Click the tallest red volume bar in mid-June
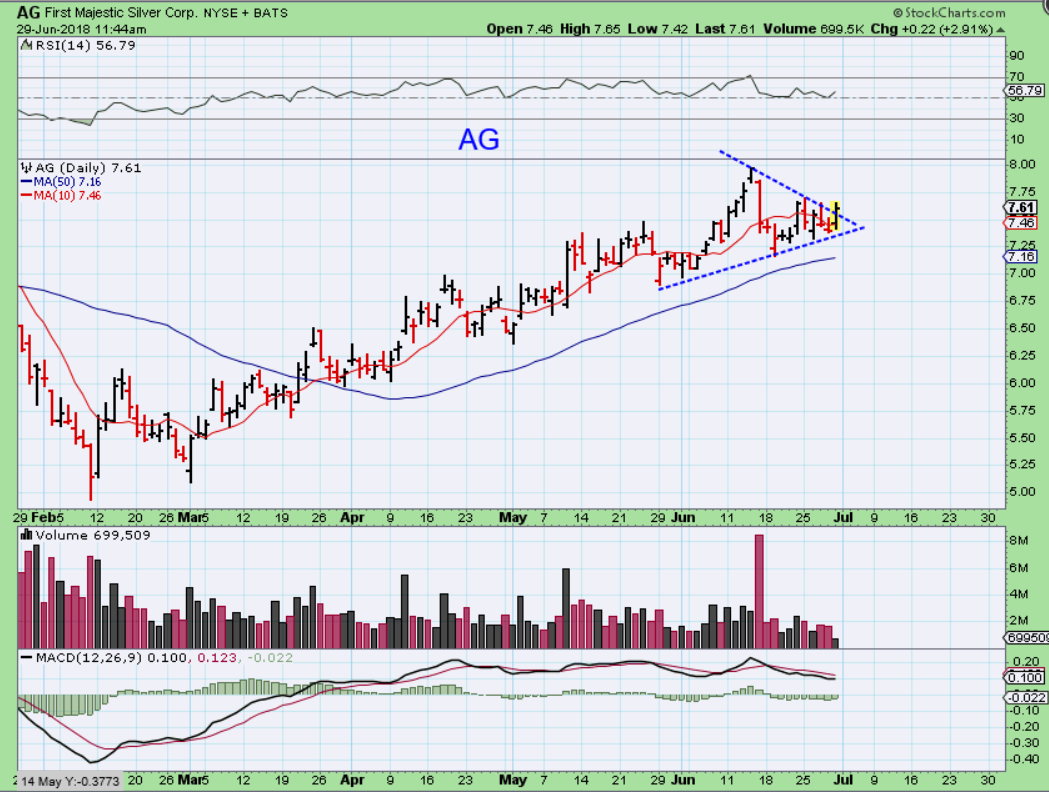Viewport: 1049px width, 792px height. (759, 591)
